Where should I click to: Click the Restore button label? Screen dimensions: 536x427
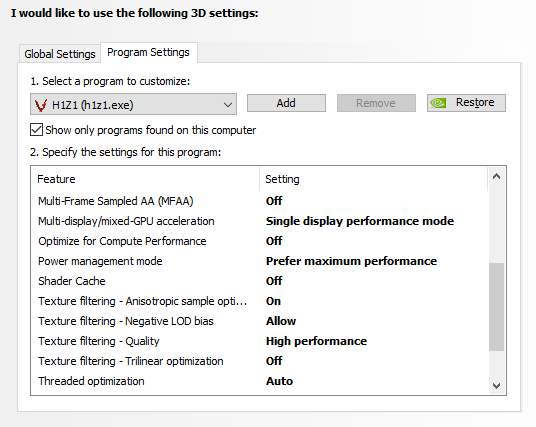(x=475, y=102)
